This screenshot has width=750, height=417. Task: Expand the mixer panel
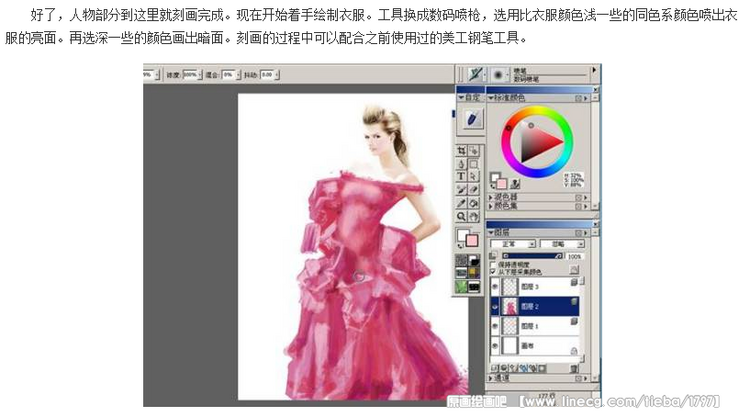point(491,197)
